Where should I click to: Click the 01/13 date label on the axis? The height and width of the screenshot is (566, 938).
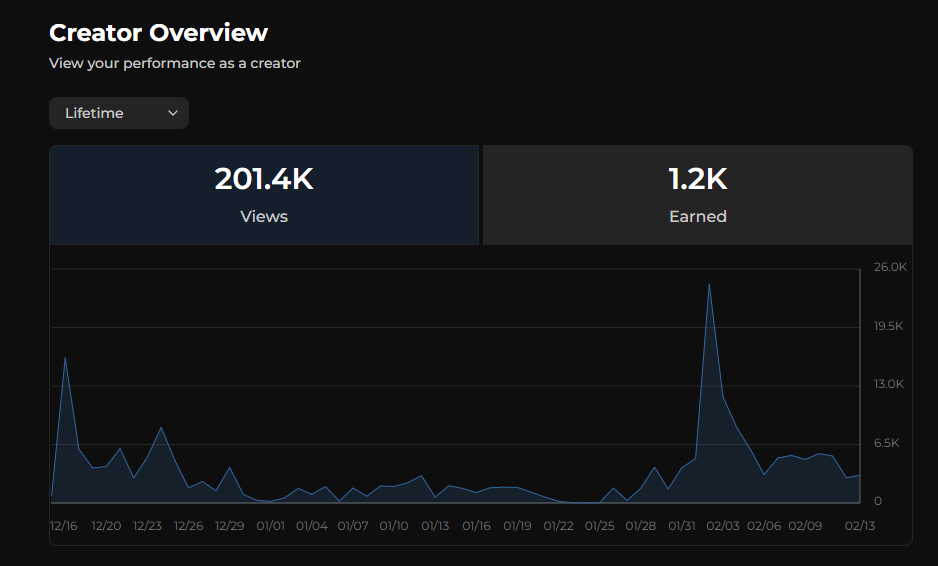435,526
